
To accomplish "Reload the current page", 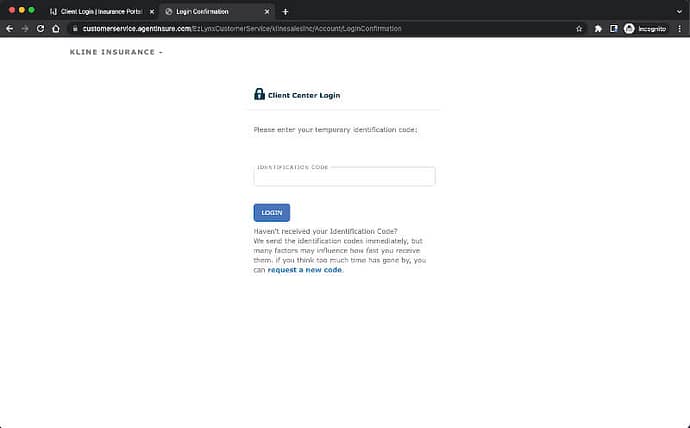I will (x=41, y=29).
